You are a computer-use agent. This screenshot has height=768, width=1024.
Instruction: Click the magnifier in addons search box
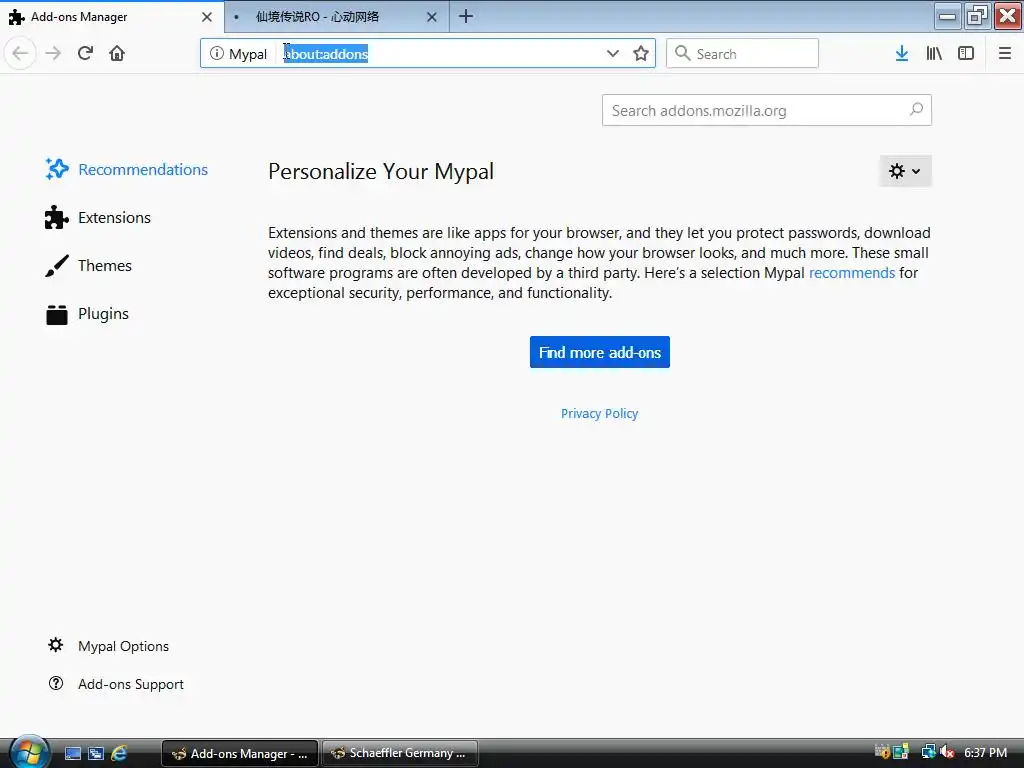(916, 110)
